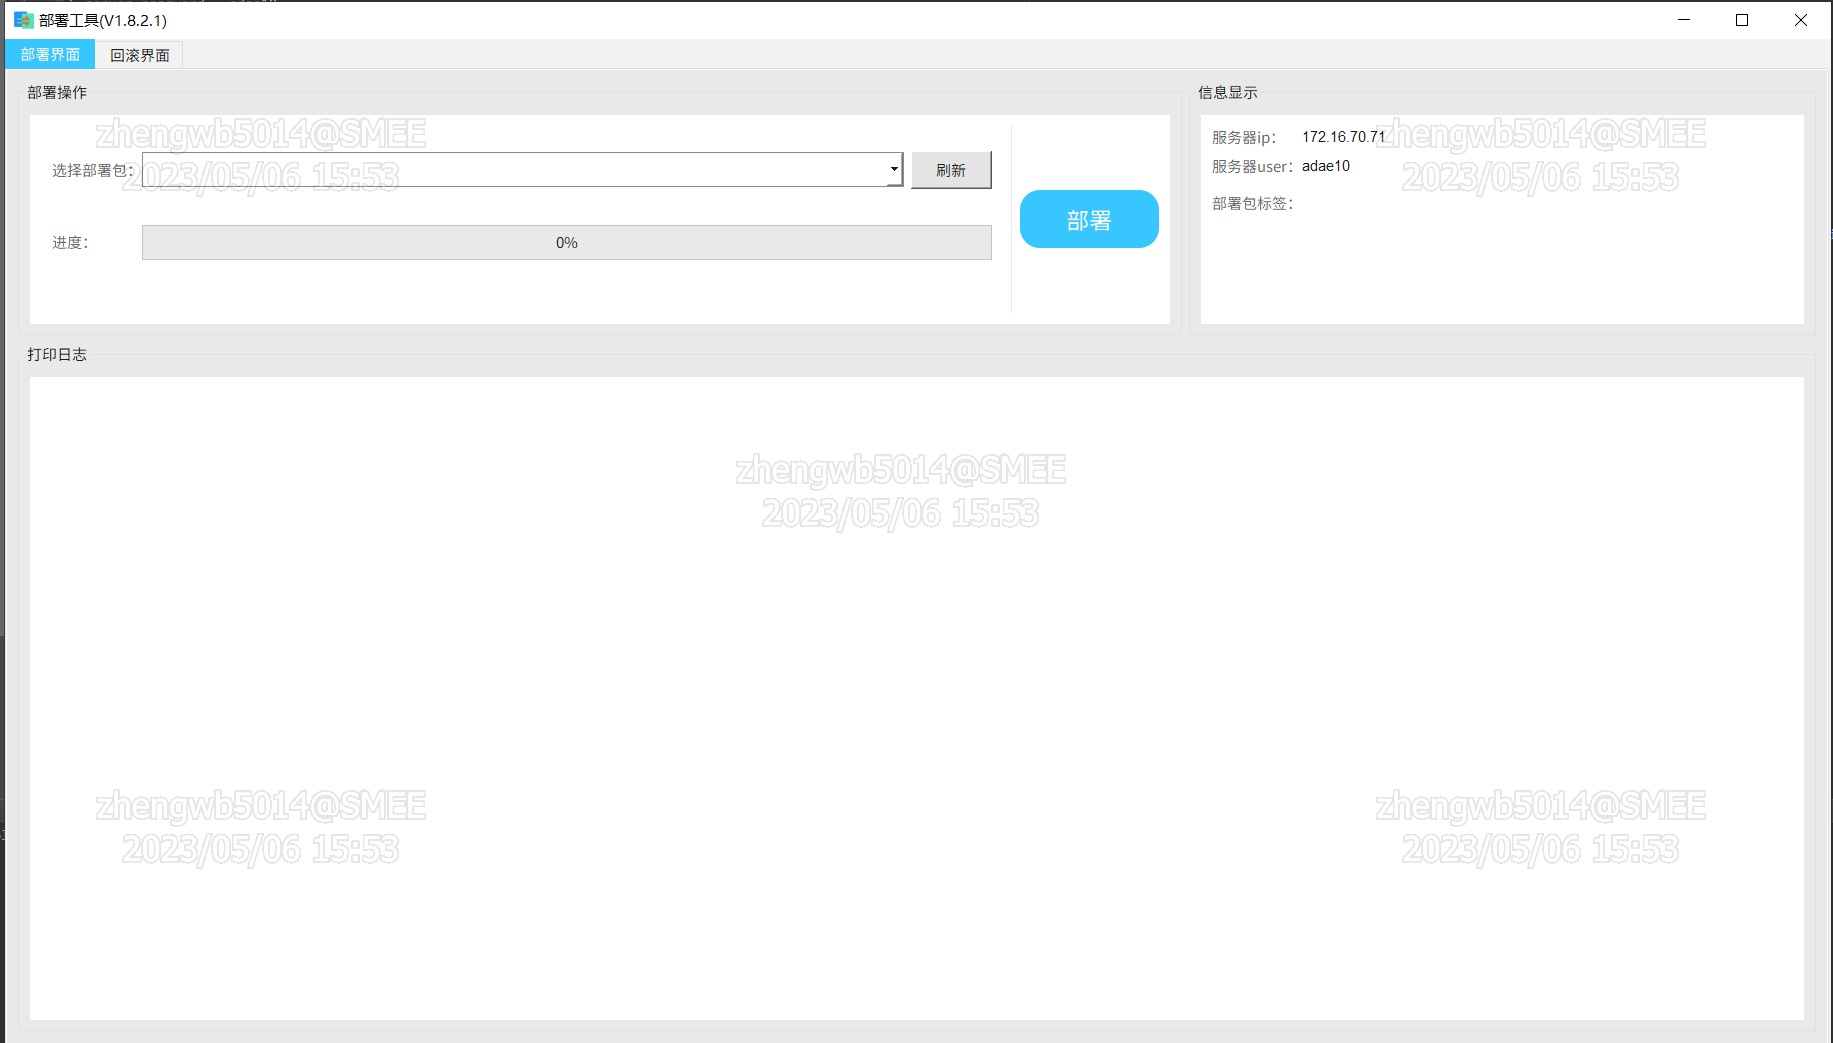Click the 0% progress bar
Screen dimensions: 1833x1043
(x=567, y=243)
